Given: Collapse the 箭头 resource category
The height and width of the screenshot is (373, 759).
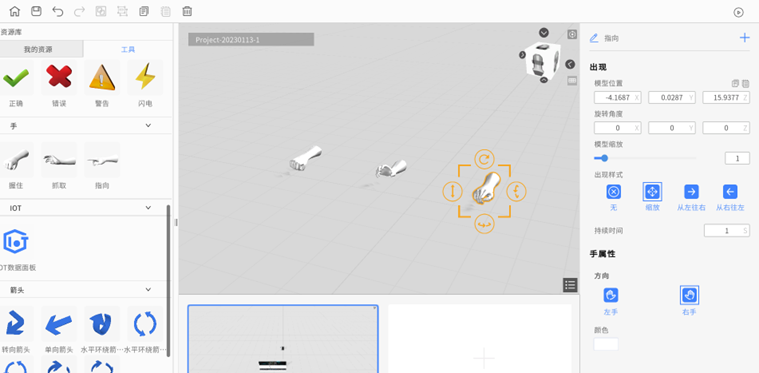Looking at the screenshot, I should 148,289.
